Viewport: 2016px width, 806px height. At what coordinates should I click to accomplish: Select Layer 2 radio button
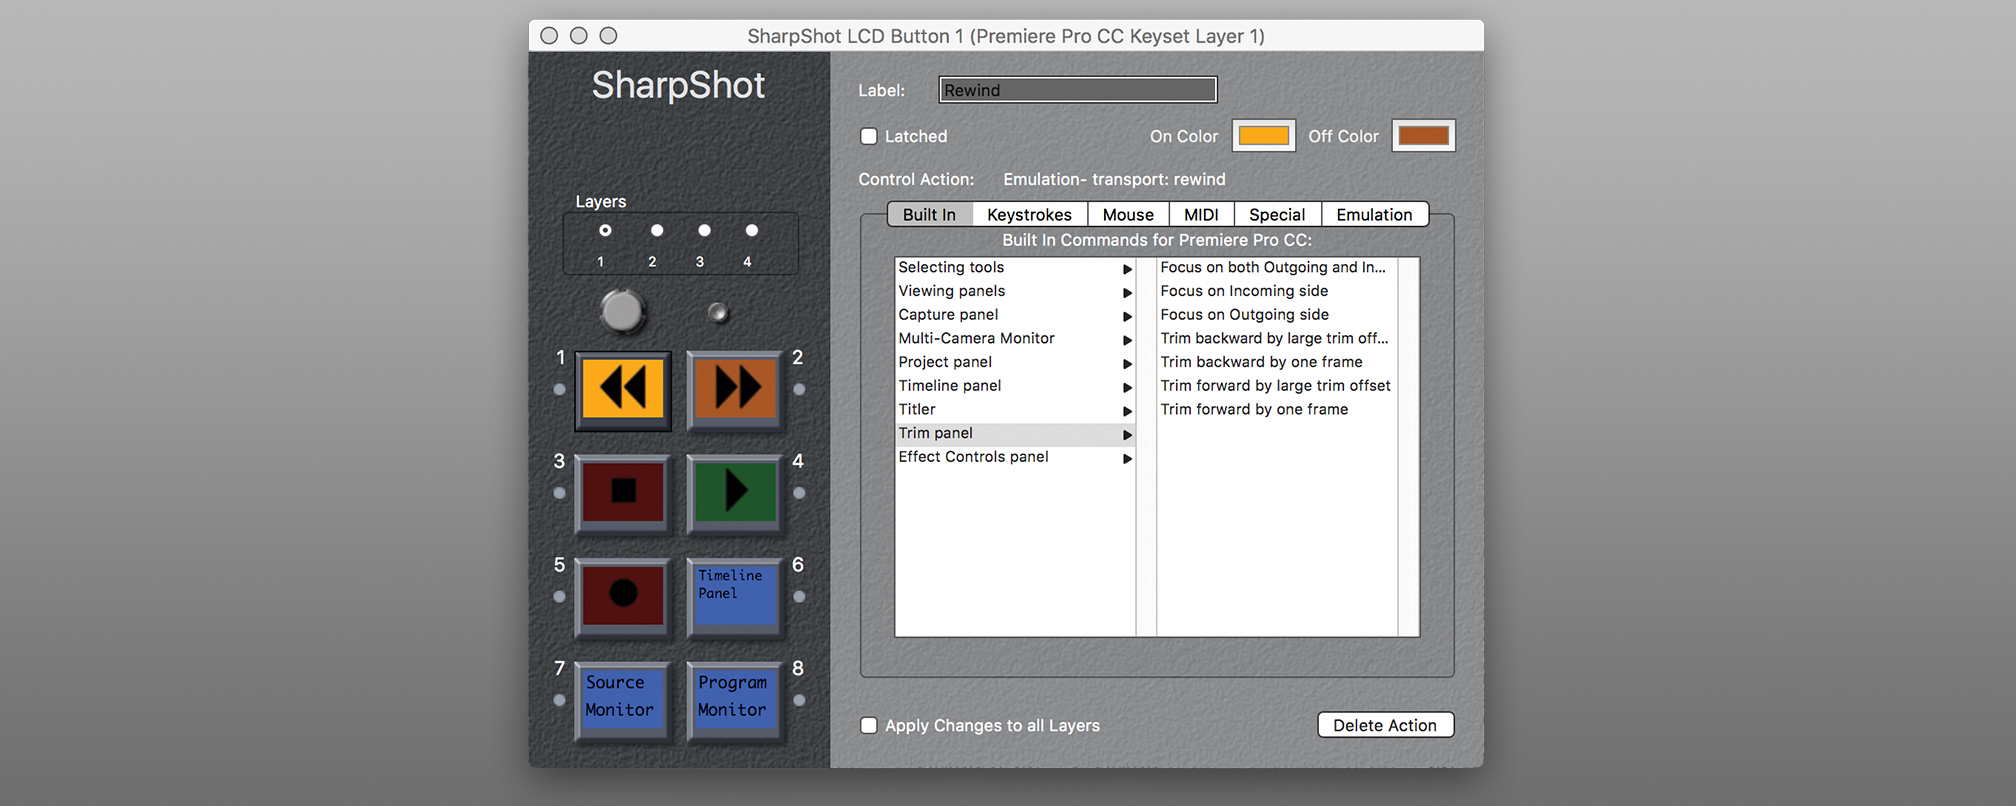pos(657,230)
